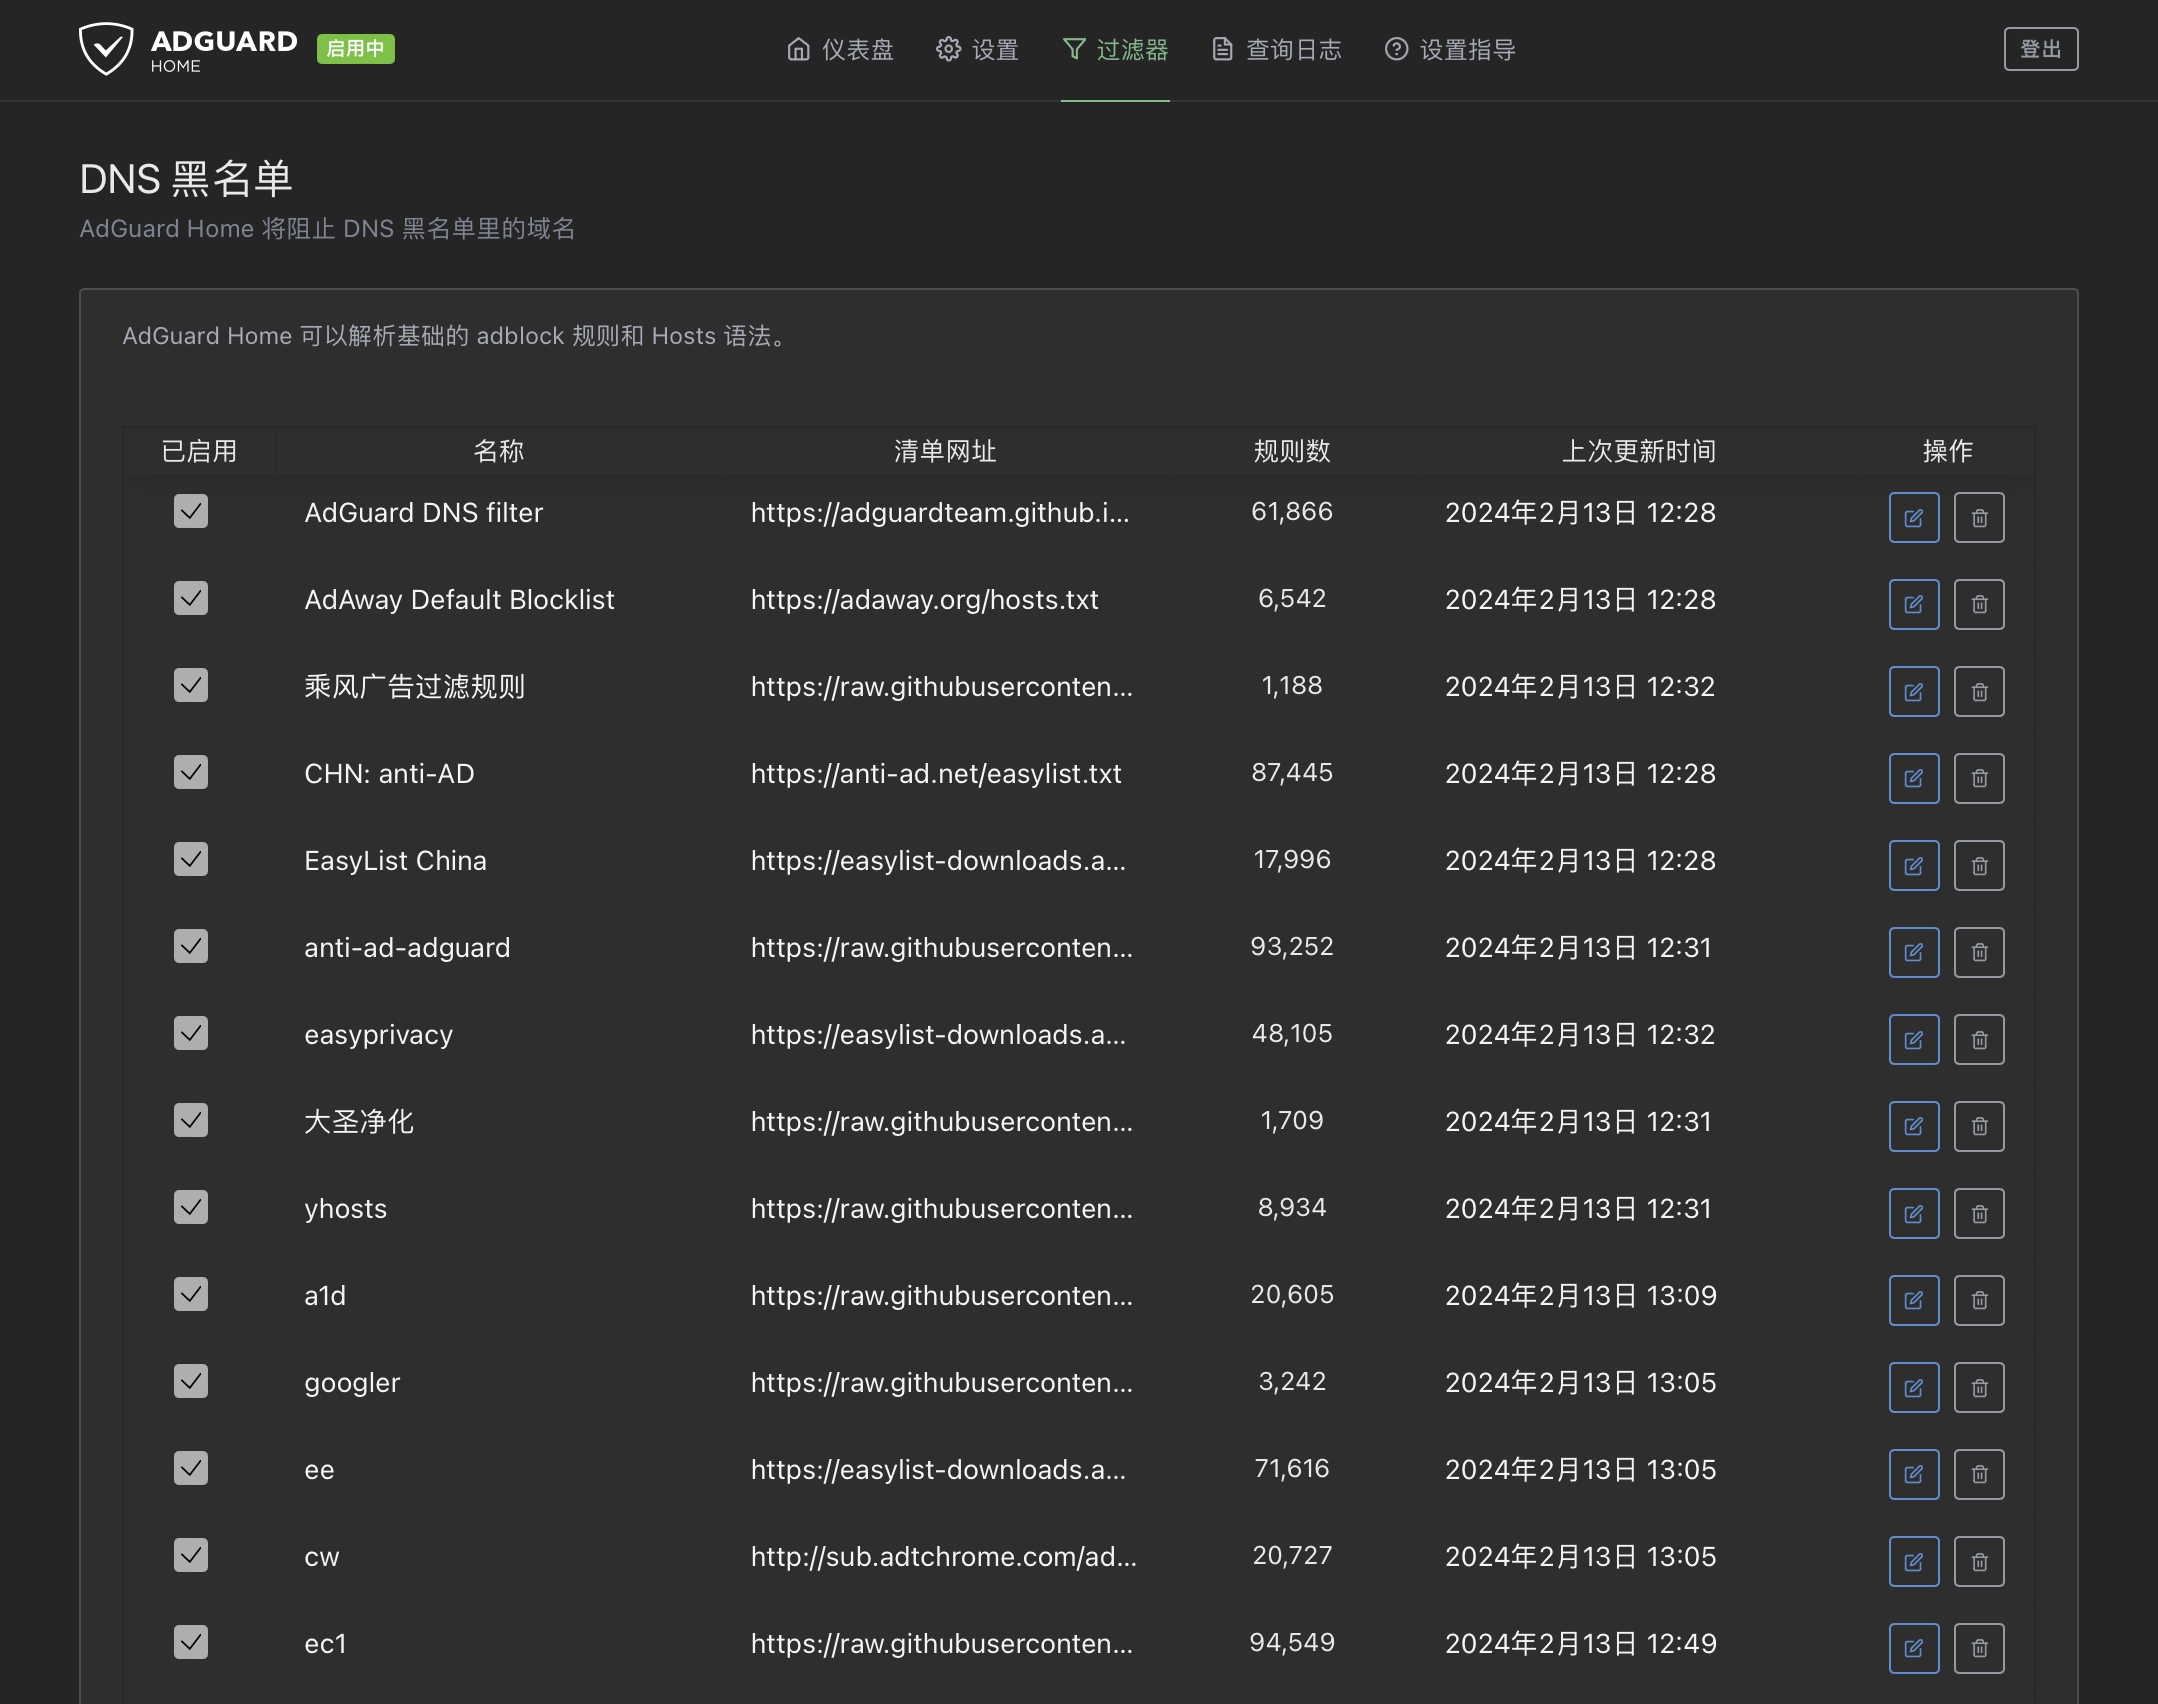This screenshot has height=1704, width=2158.
Task: Sort by 名称 column header
Action: (499, 451)
